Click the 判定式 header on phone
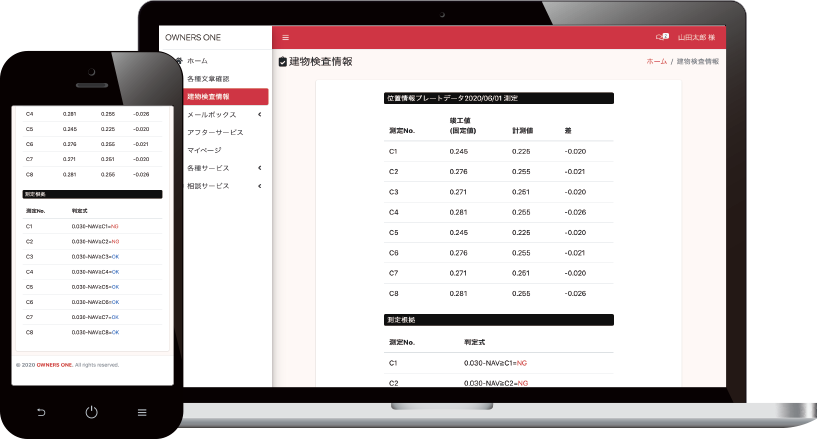This screenshot has height=439, width=817. [79, 211]
